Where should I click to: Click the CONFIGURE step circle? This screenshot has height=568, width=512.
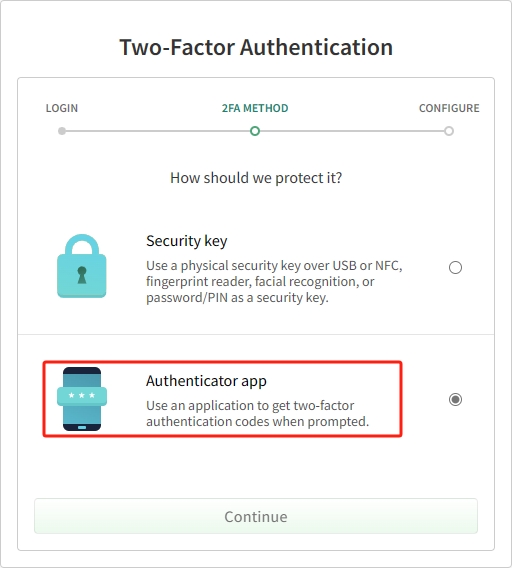(449, 131)
